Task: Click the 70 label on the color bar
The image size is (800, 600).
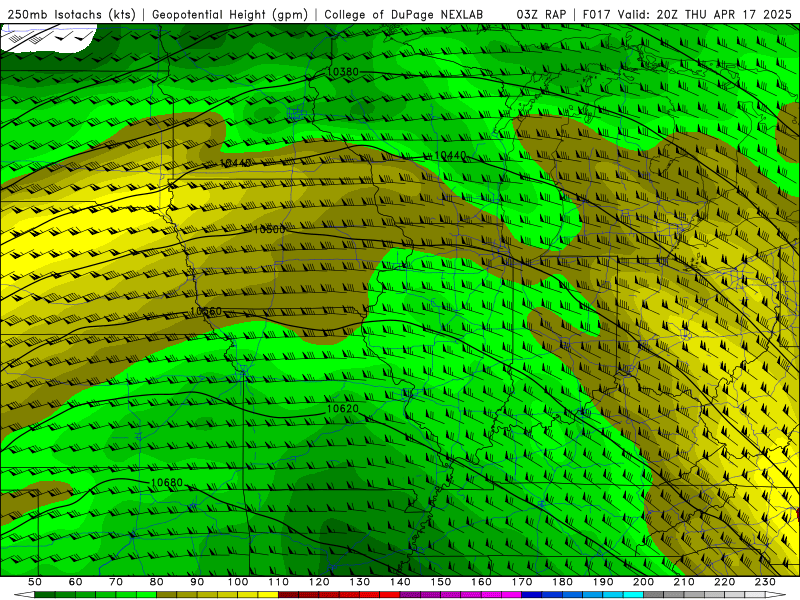Action: [x=116, y=582]
